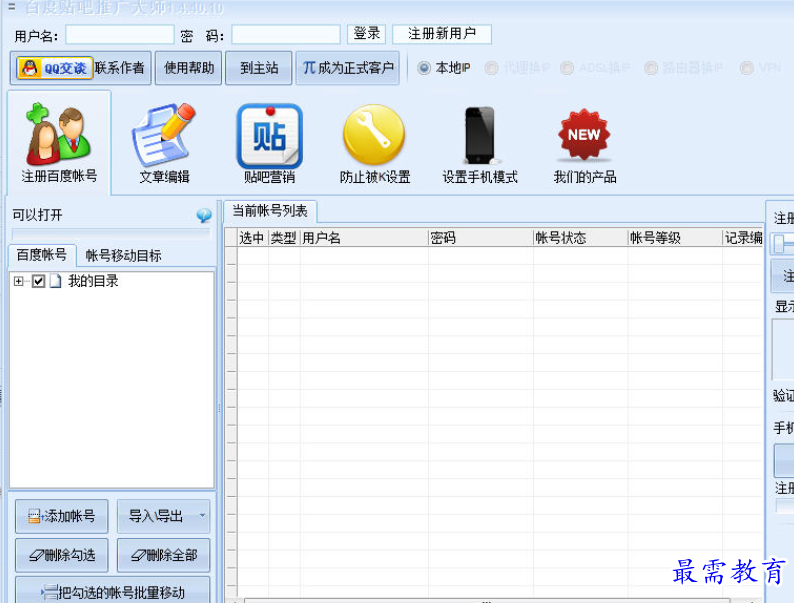The image size is (794, 603).
Task: Expand 我的目录 tree node
Action: click(x=19, y=281)
